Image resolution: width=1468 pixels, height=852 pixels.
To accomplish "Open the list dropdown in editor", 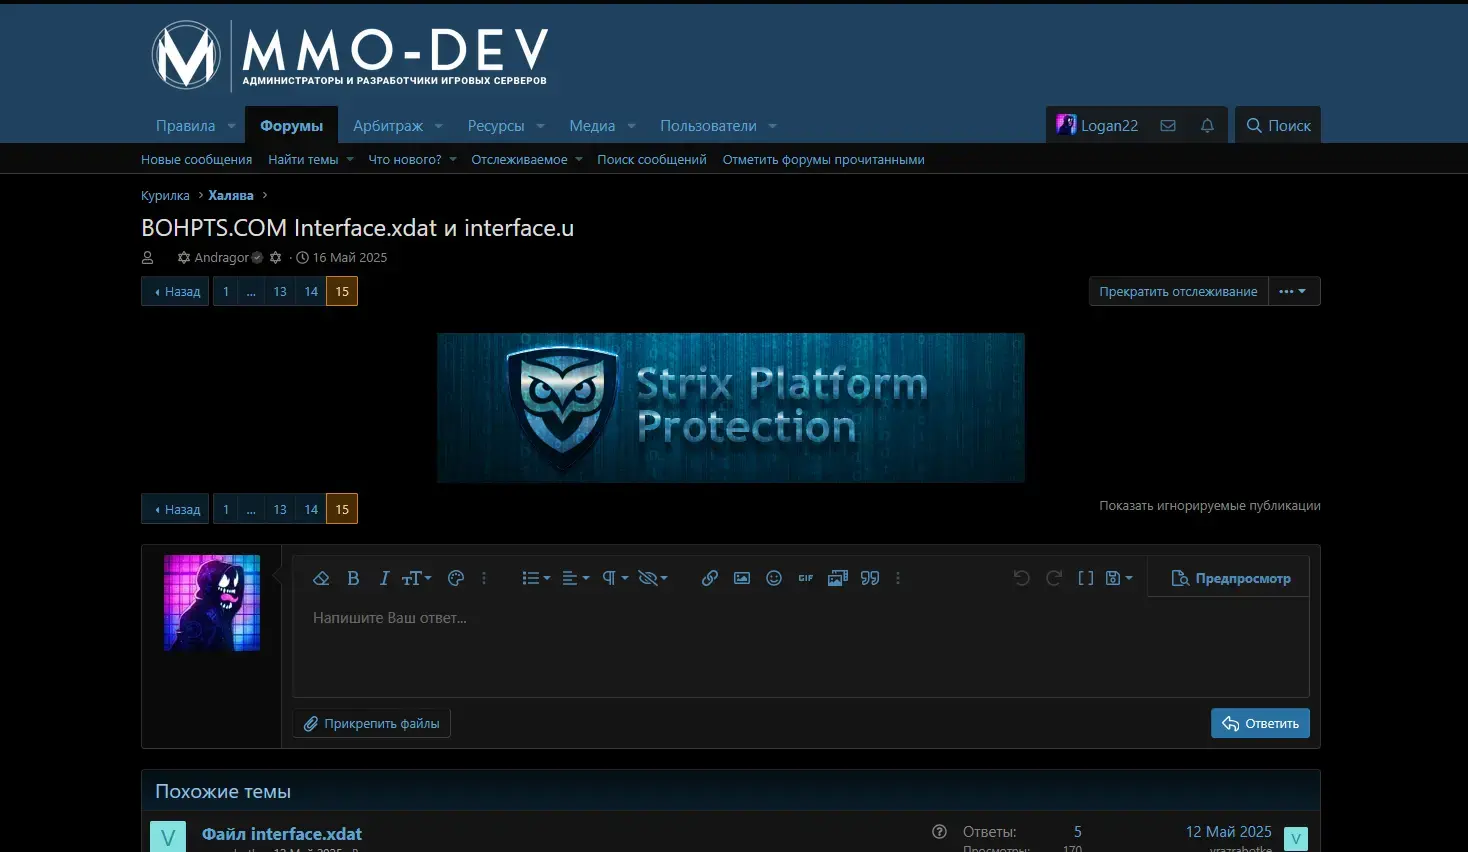I will pos(536,578).
